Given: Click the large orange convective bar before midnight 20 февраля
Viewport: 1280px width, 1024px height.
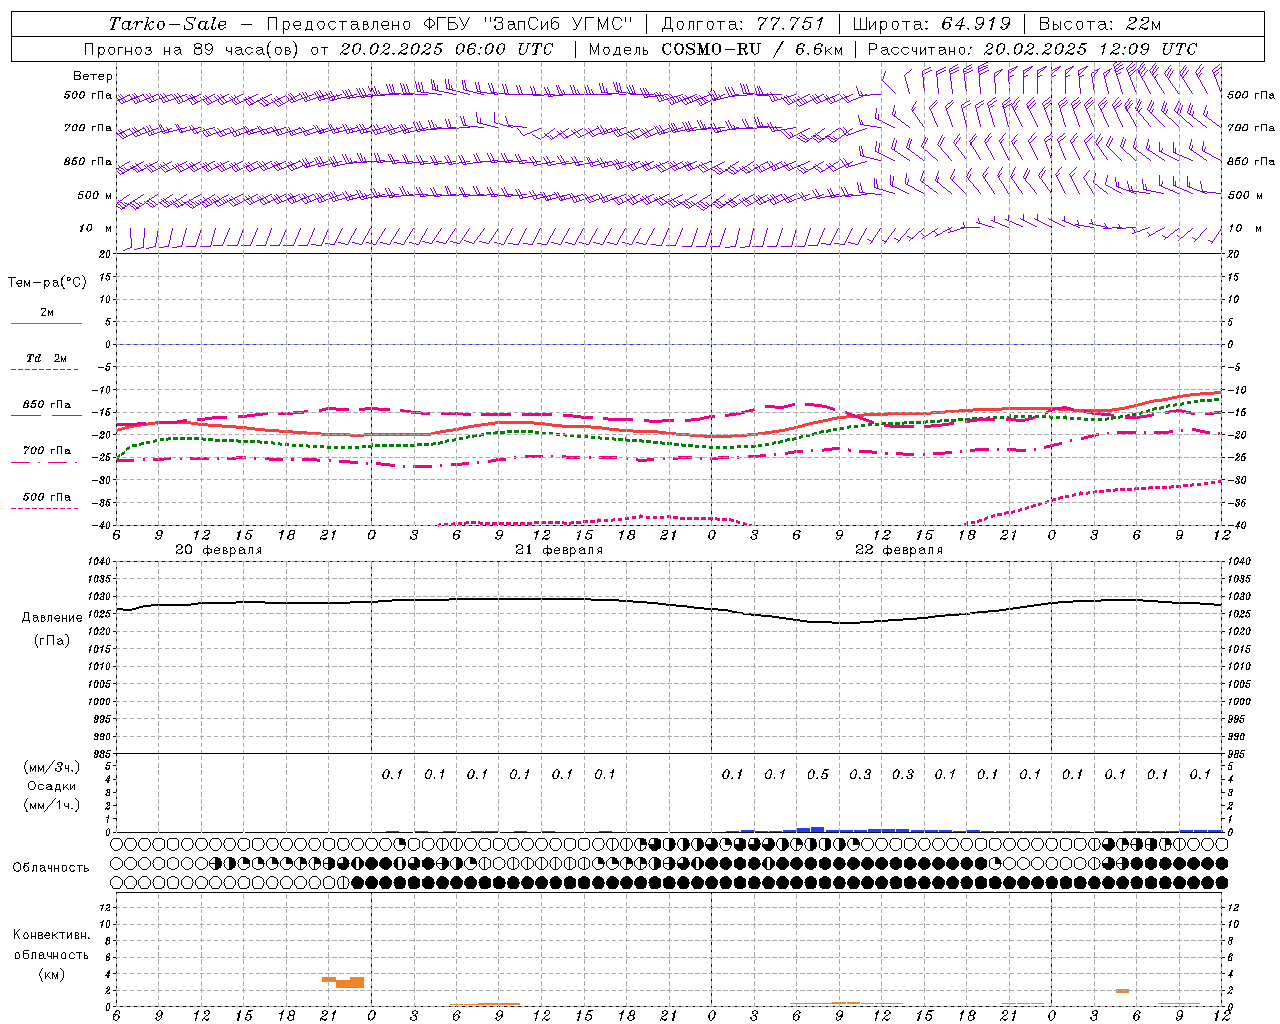Looking at the screenshot, I should click(350, 982).
